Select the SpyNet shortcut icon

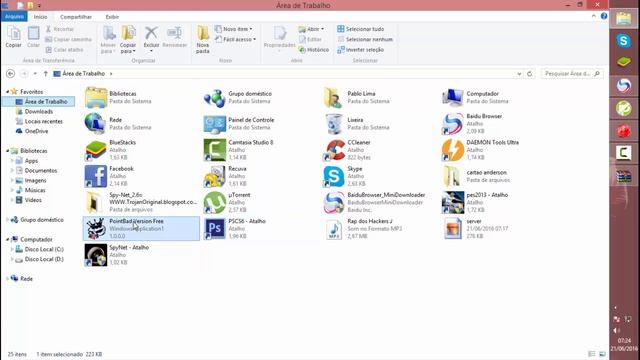pos(96,255)
